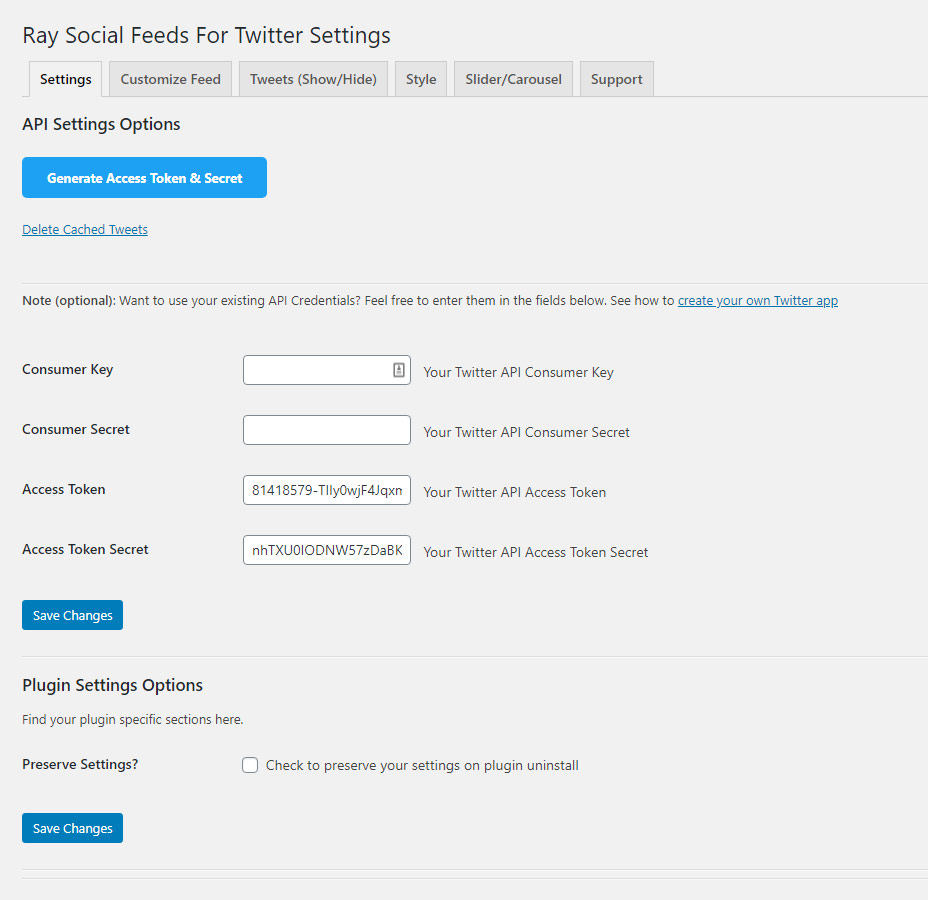This screenshot has height=900, width=928.
Task: Click the API Settings Options heading
Action: [101, 124]
